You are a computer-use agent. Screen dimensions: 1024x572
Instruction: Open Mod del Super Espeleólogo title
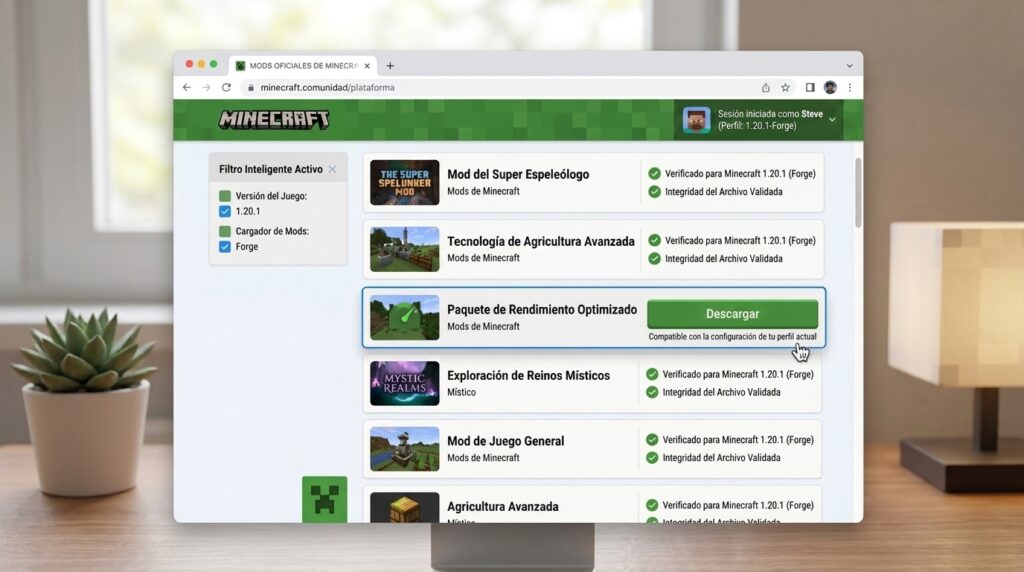click(518, 174)
